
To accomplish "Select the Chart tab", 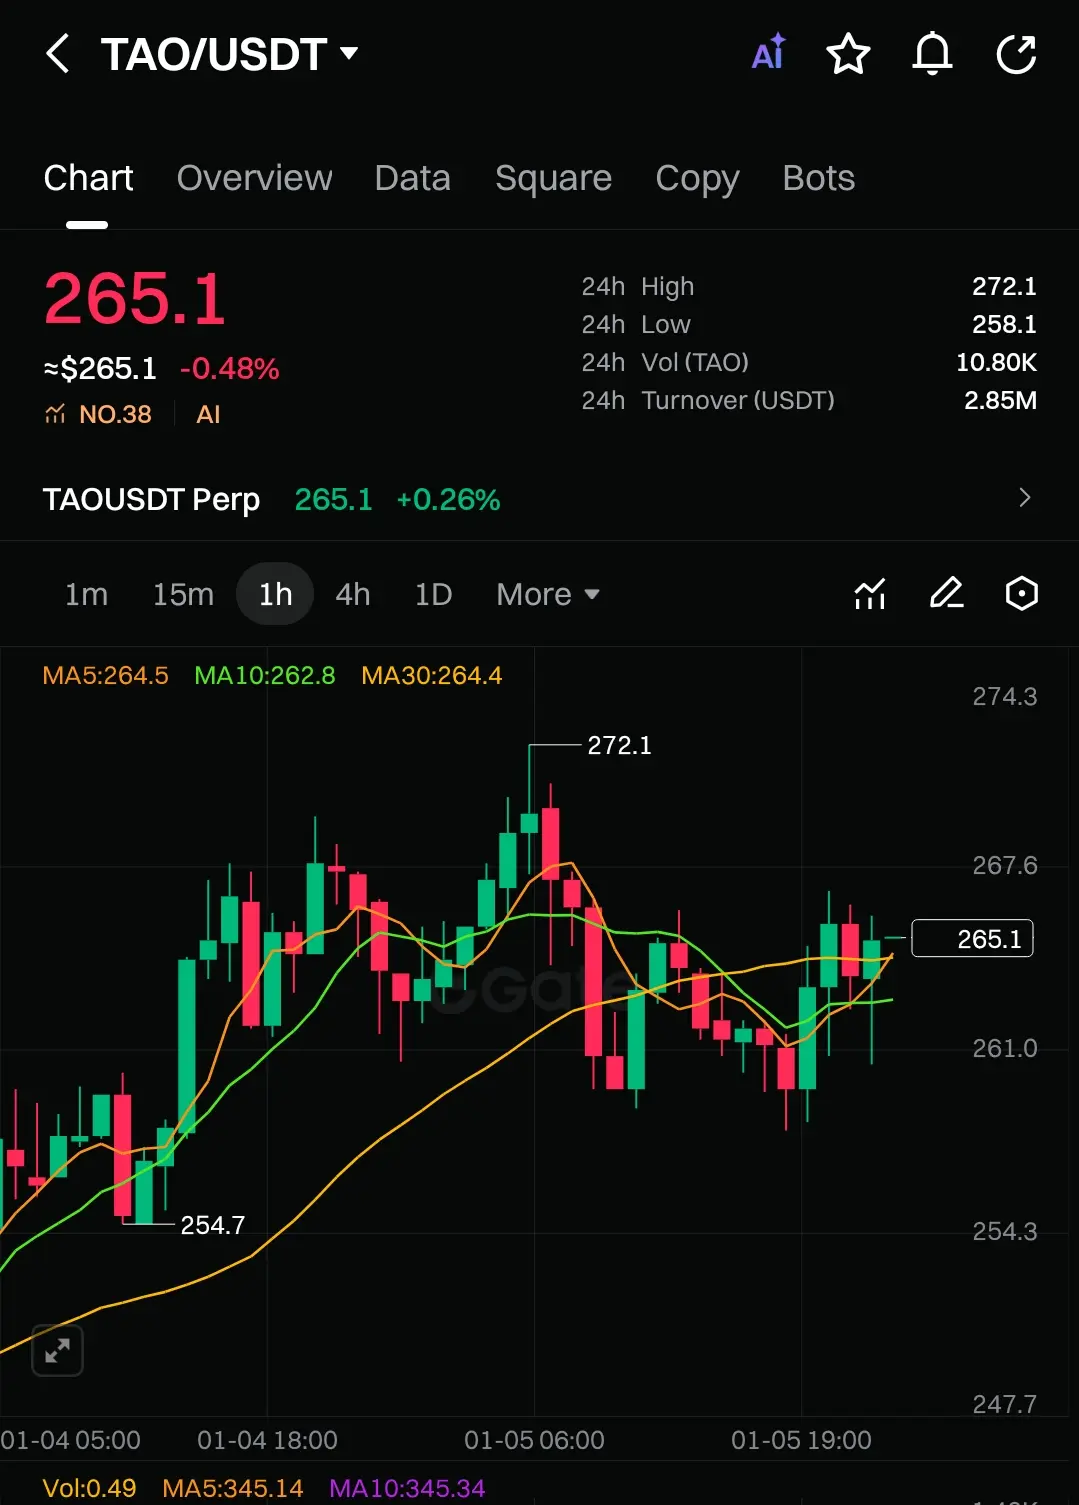I will click(x=88, y=178).
